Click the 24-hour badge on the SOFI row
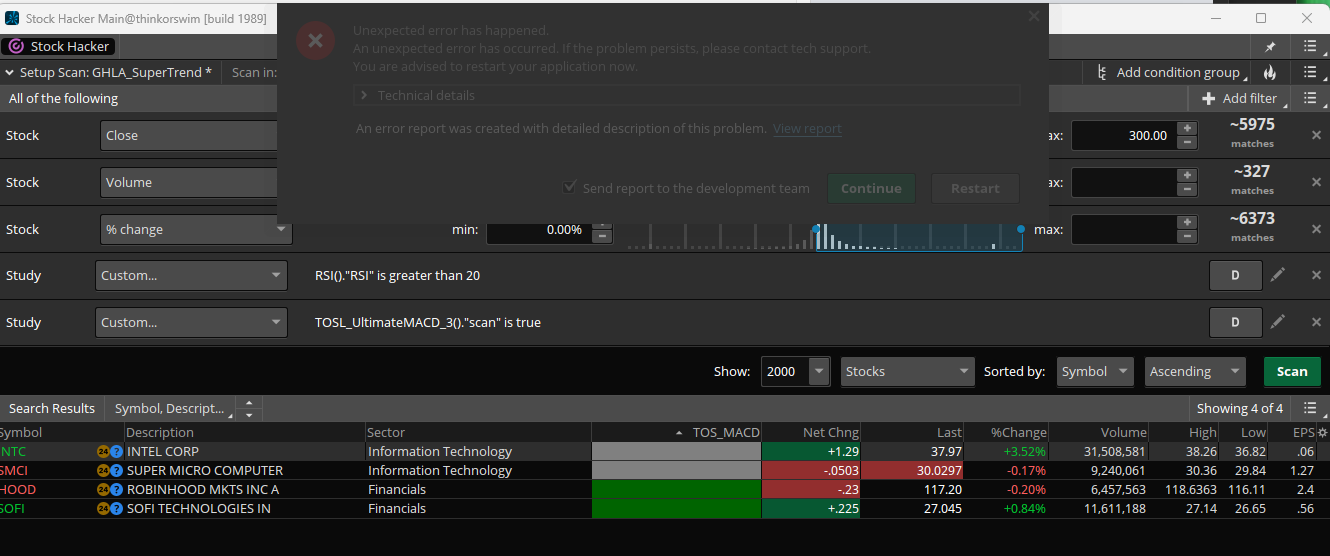Viewport: 1330px width, 556px height. (103, 509)
